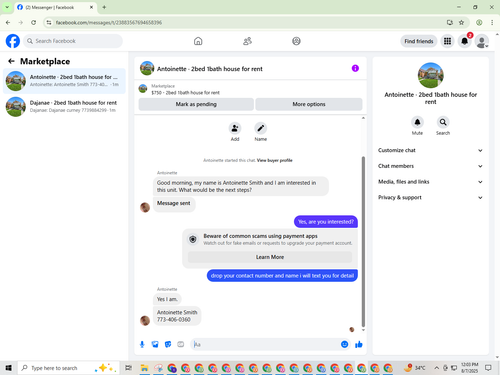Click the 'Message sent' bubble

[174, 203]
